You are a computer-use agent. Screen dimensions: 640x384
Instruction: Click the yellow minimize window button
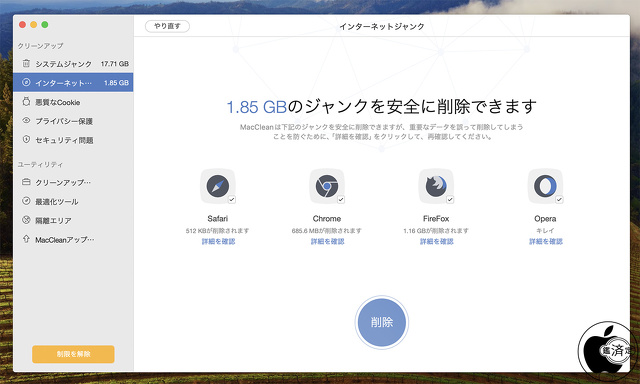click(33, 25)
